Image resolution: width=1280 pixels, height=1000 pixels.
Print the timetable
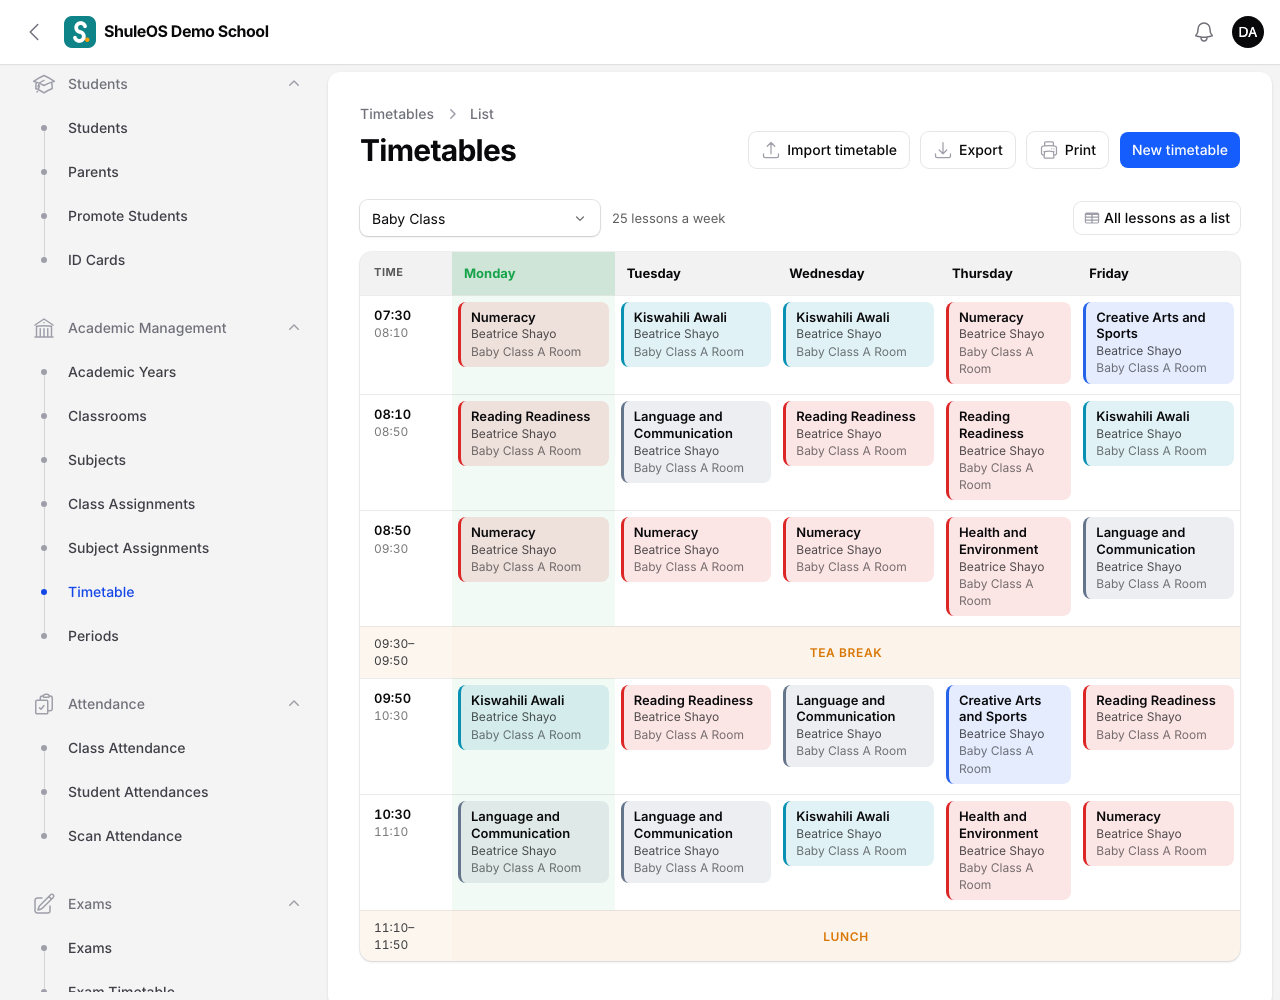click(x=1068, y=150)
